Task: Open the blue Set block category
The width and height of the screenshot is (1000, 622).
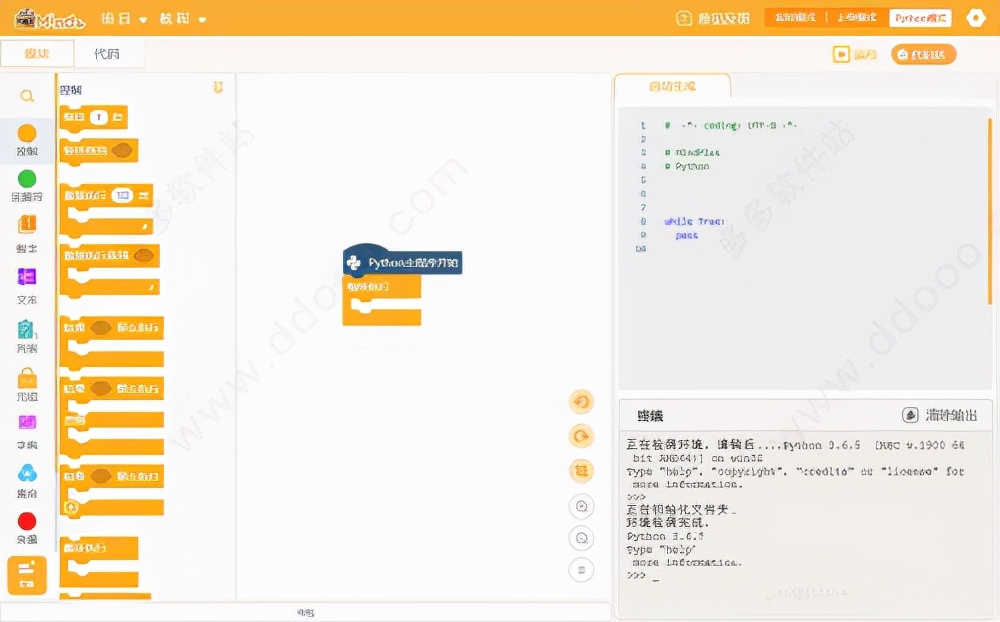Action: (x=27, y=473)
